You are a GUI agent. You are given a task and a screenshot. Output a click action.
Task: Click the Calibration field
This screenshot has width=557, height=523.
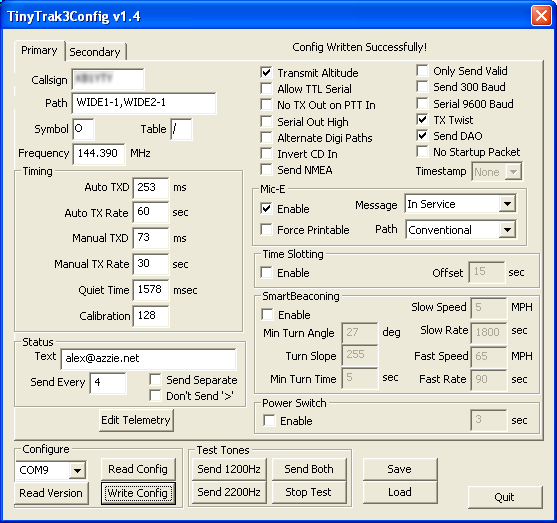pyautogui.click(x=151, y=316)
